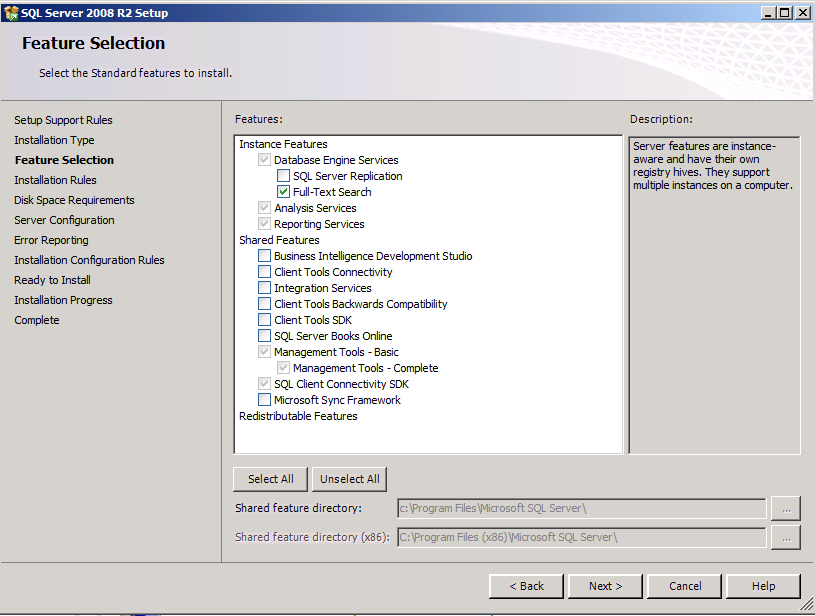Select the Error Reporting step
Viewport: 815px width, 616px height.
(x=51, y=240)
